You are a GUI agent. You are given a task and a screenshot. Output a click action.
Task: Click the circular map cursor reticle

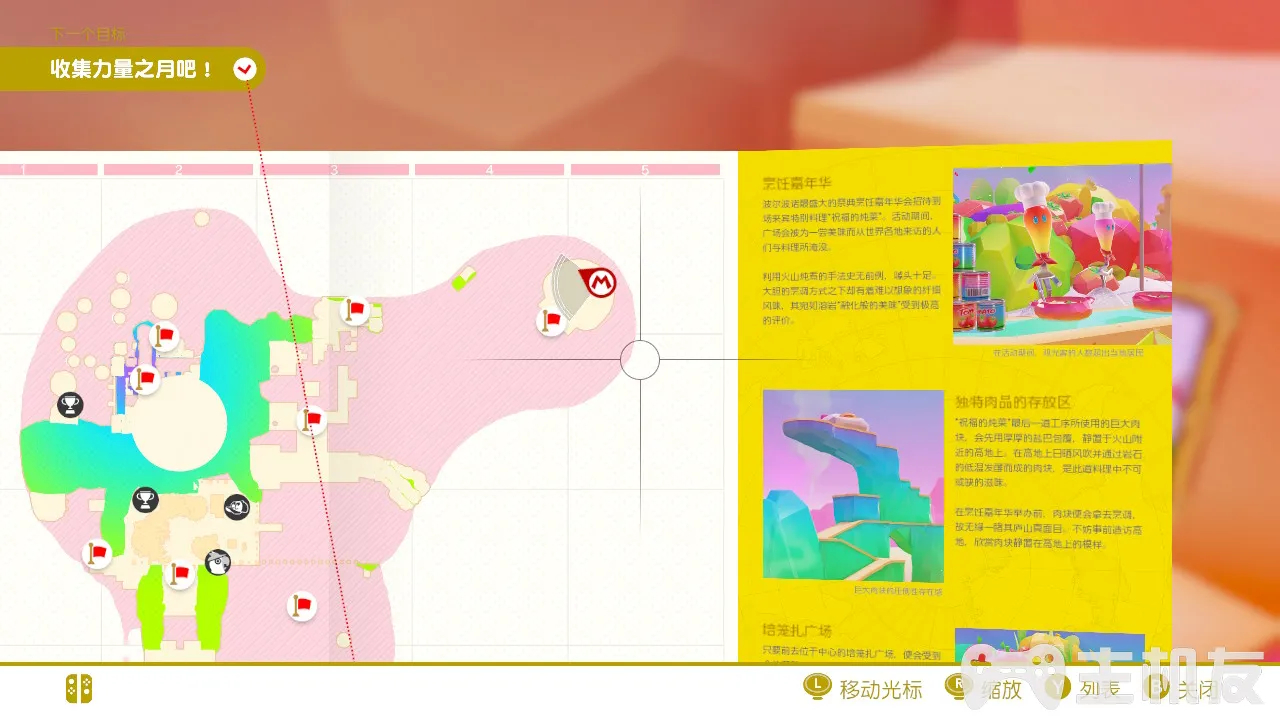tap(640, 360)
